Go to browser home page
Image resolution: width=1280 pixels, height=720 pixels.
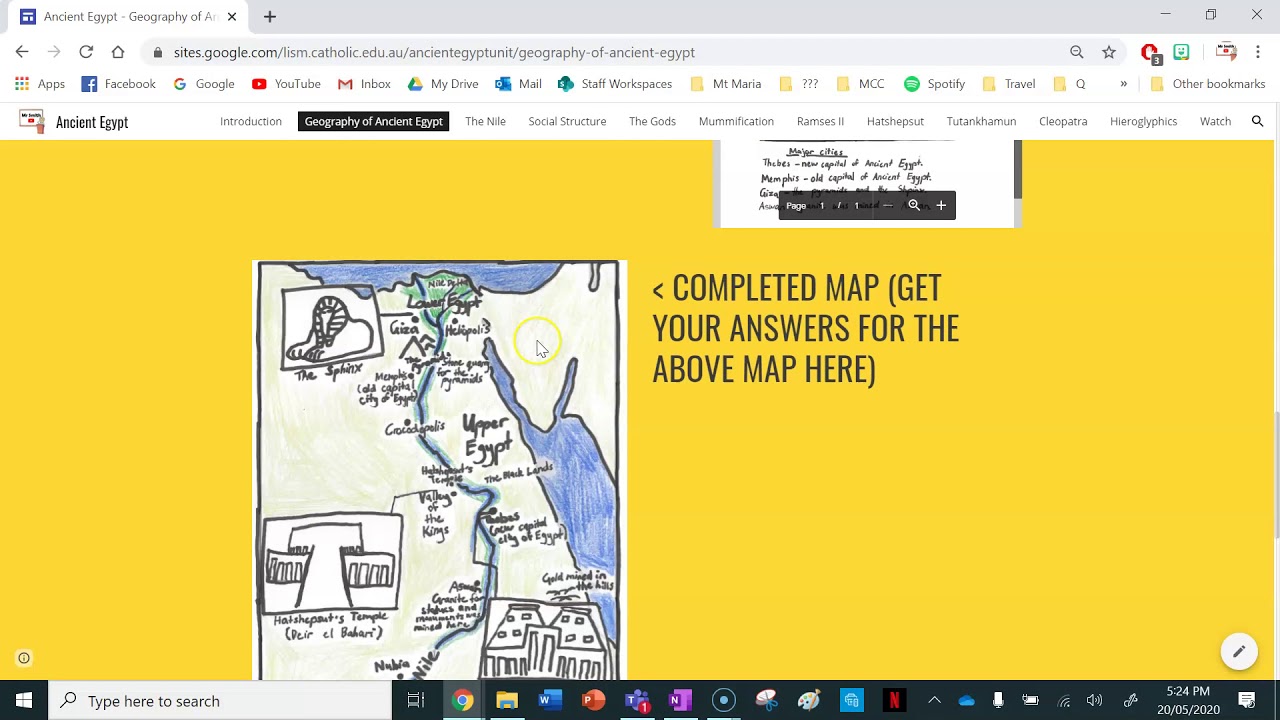[118, 52]
